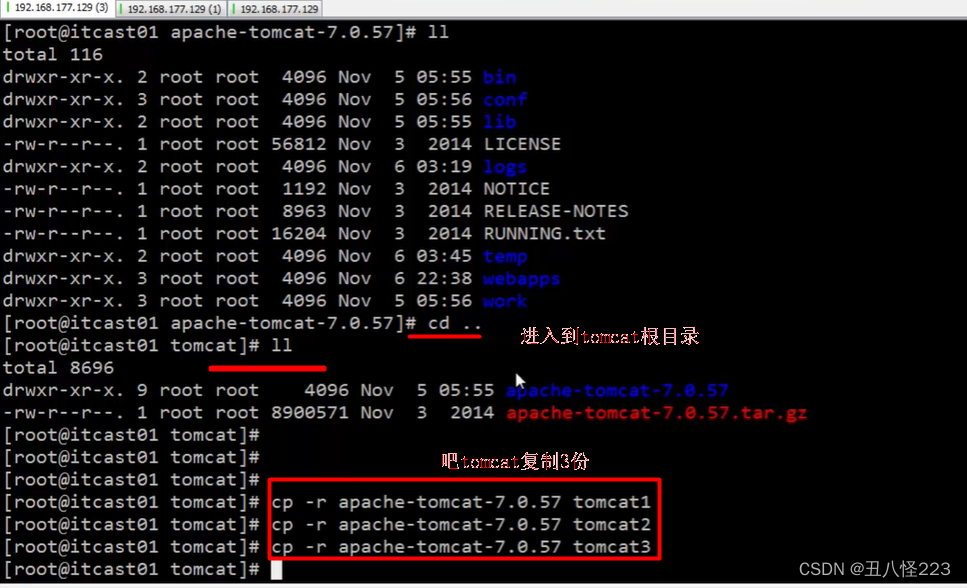Select the RELEASE-NOTES file name
The height and width of the screenshot is (588, 967).
pyautogui.click(x=556, y=211)
